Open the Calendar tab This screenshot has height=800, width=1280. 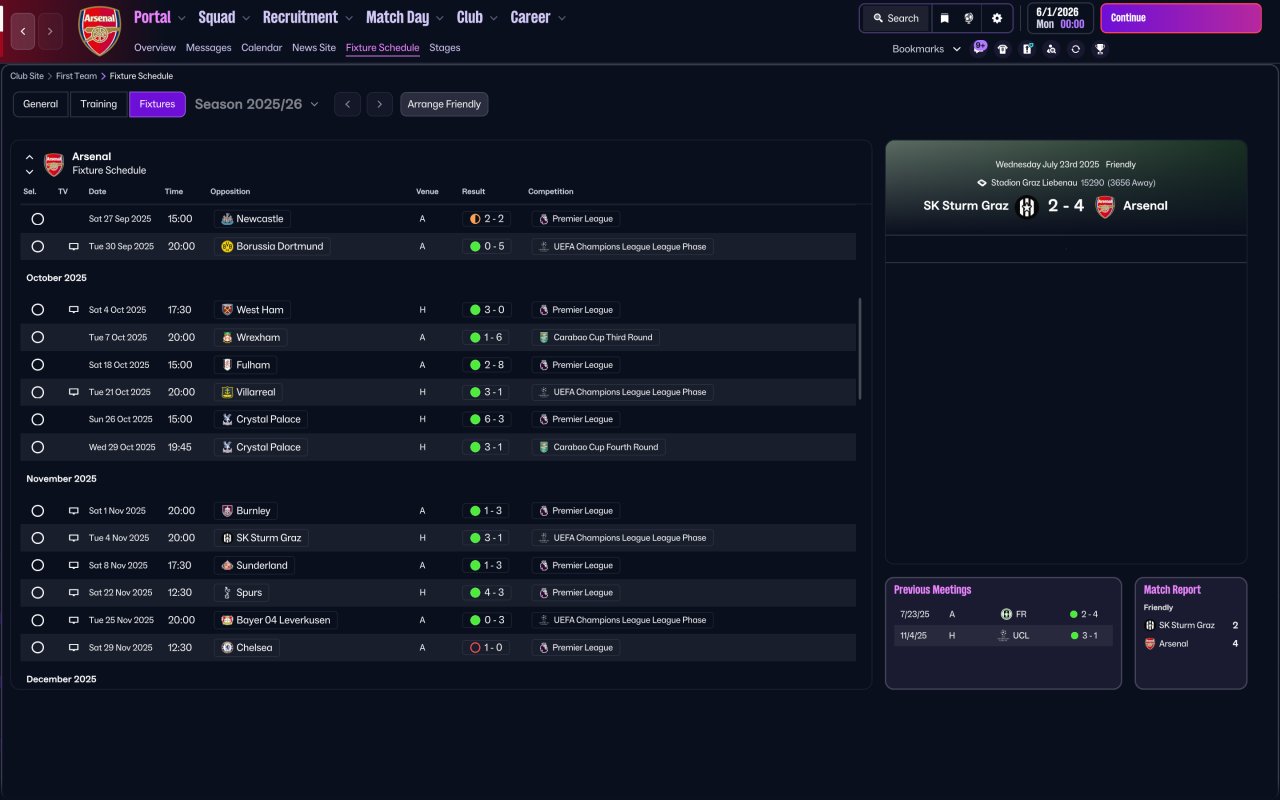click(x=261, y=48)
